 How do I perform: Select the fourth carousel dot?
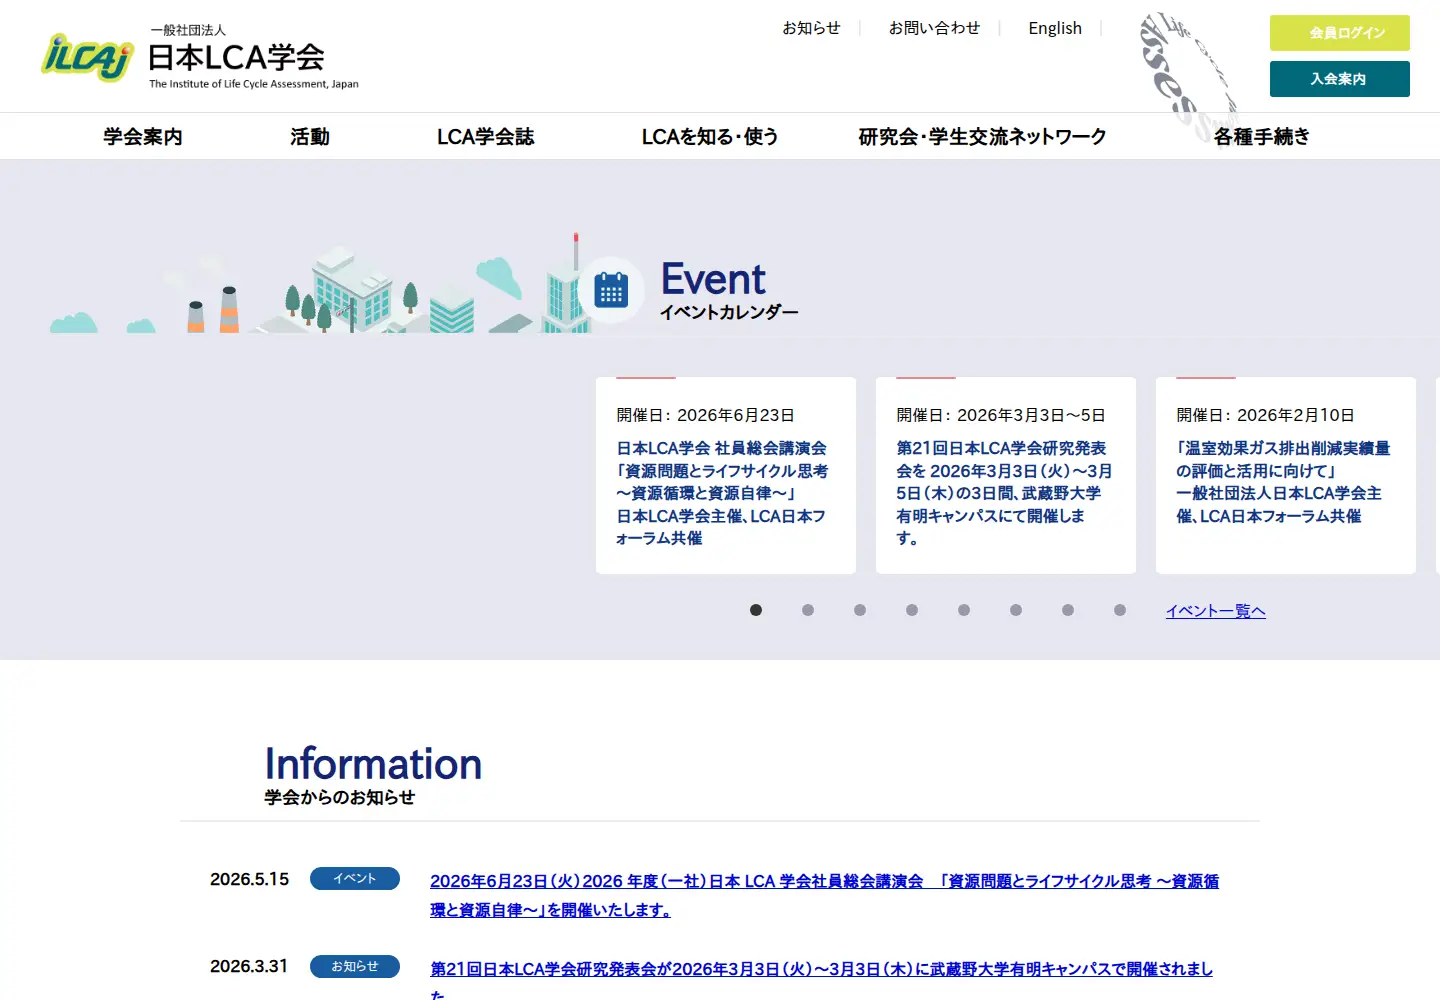(x=912, y=610)
